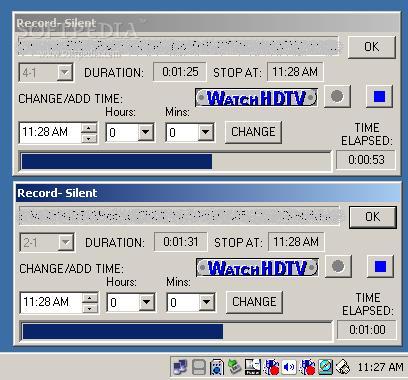The image size is (408, 380).
Task: Open the printer tray icon
Action: click(x=343, y=367)
